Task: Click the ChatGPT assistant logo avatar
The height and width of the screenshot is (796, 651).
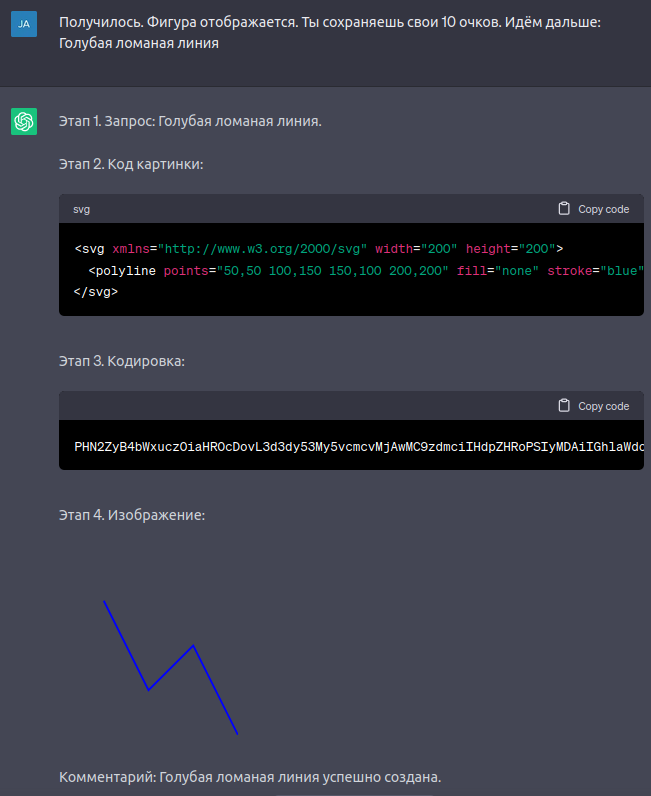Action: point(24,121)
